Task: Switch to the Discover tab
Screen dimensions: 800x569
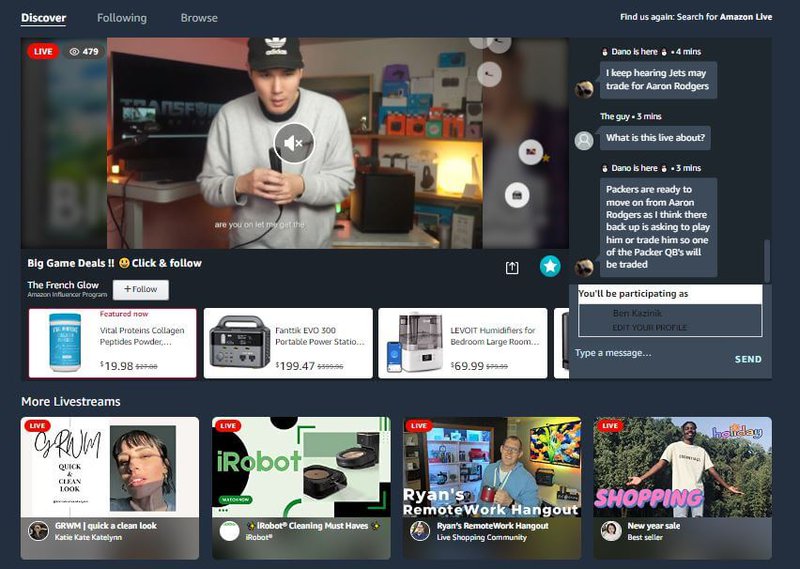Action: point(43,18)
